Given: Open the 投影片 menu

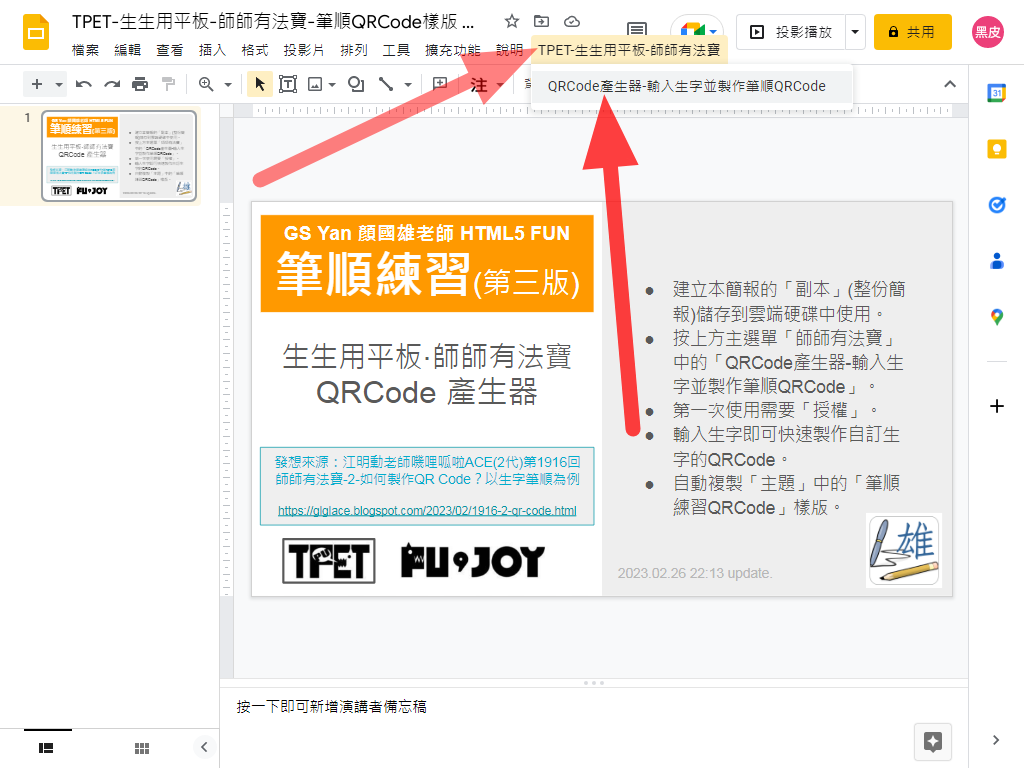Looking at the screenshot, I should coord(304,50).
